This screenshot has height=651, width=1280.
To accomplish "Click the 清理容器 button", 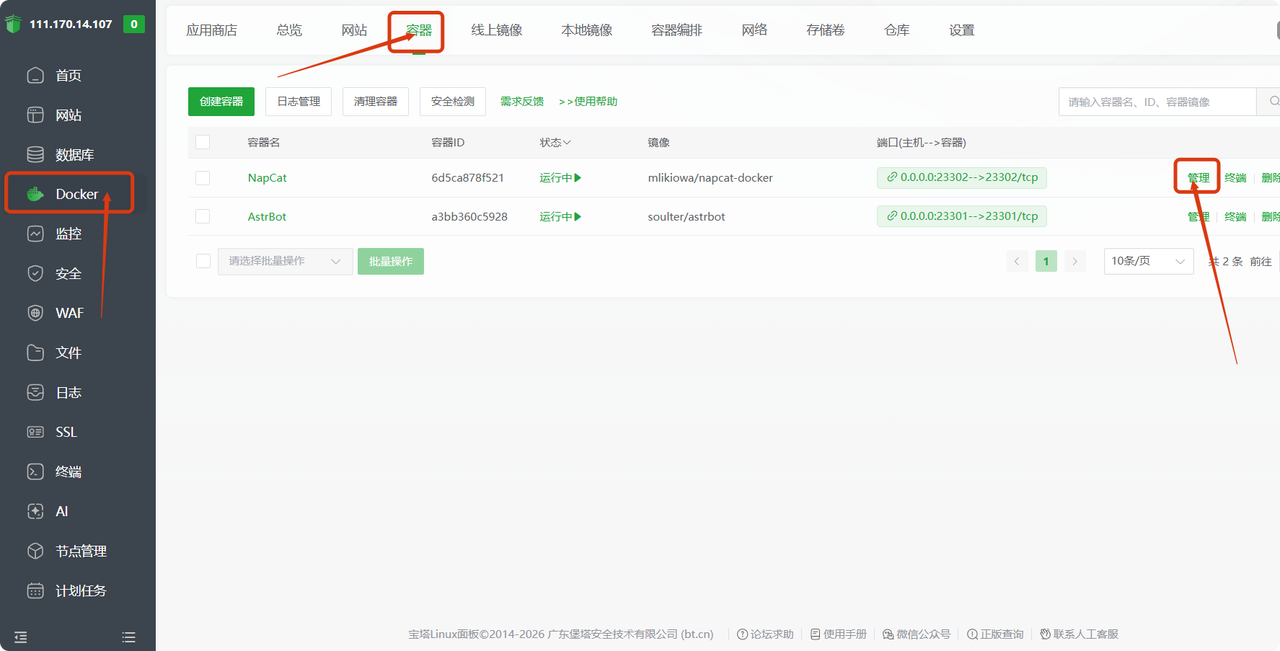I will [x=375, y=101].
